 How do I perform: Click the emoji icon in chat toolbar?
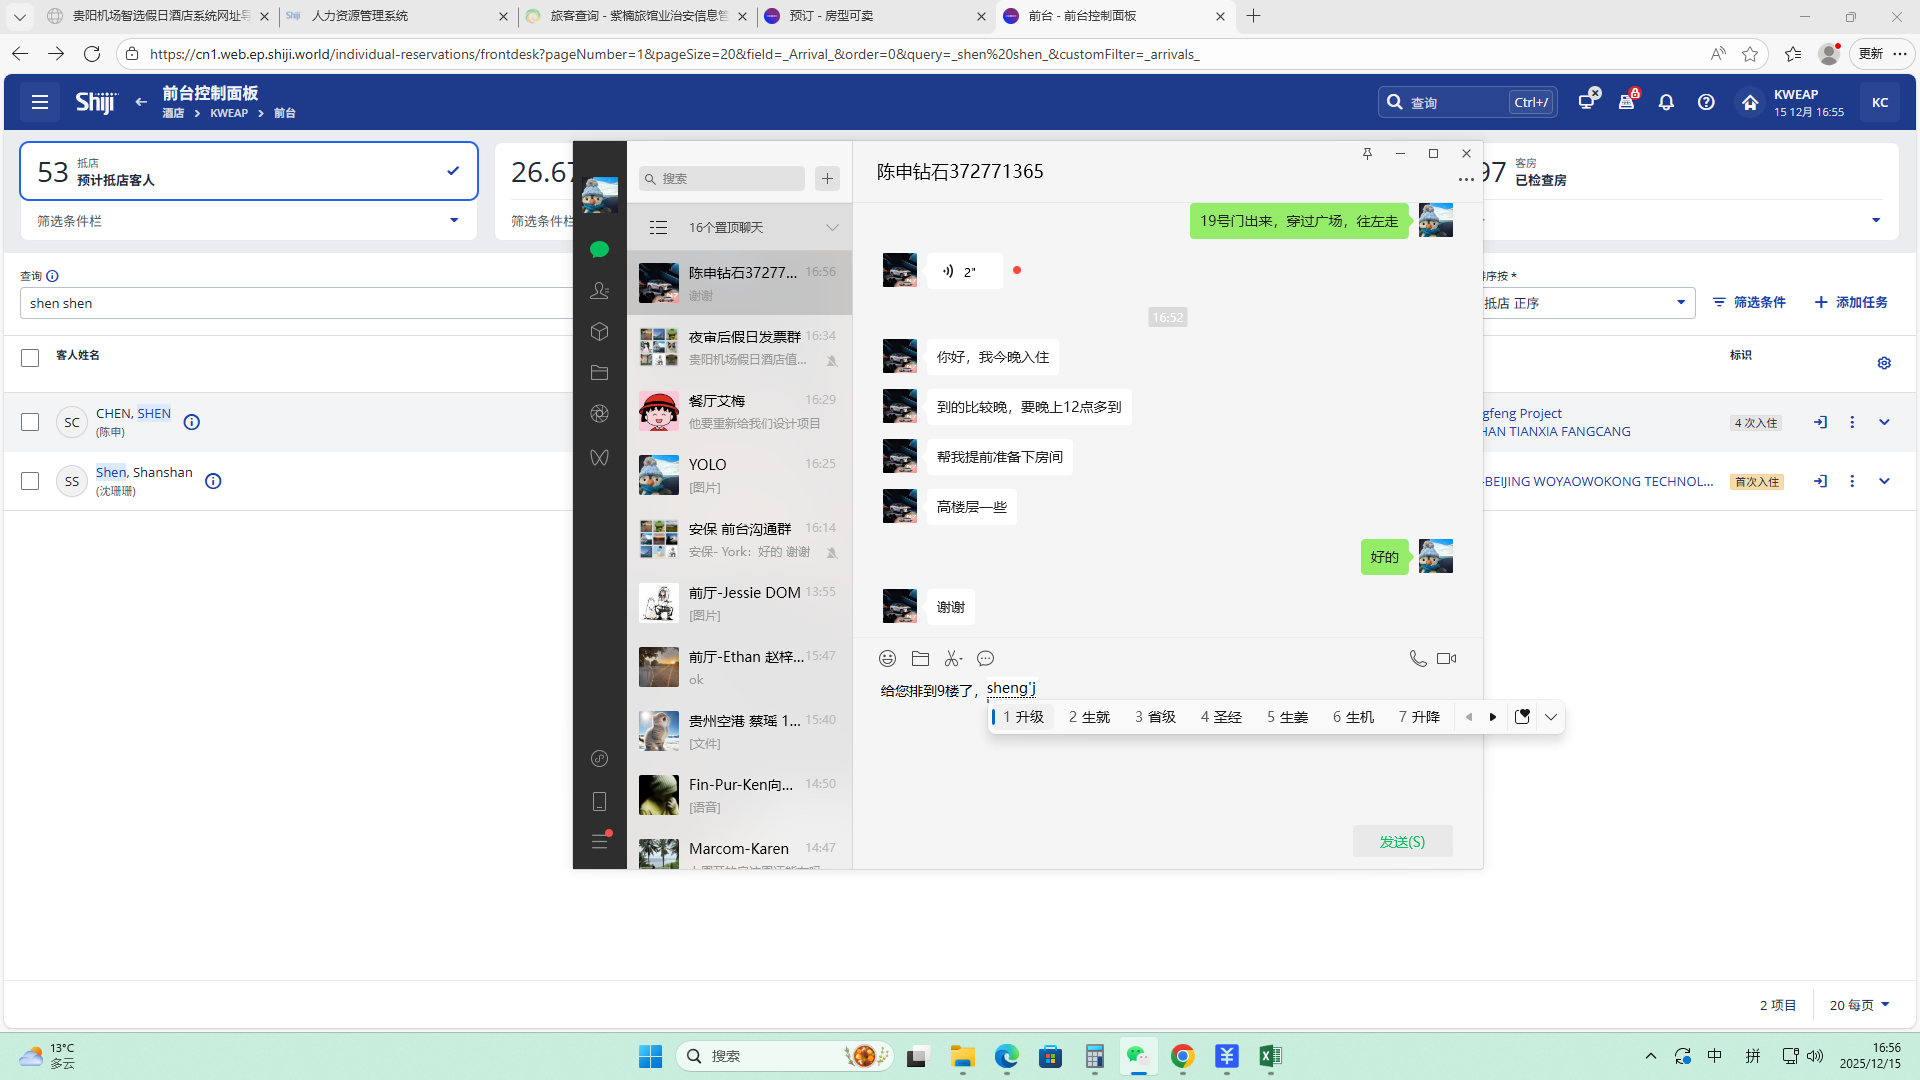887,658
